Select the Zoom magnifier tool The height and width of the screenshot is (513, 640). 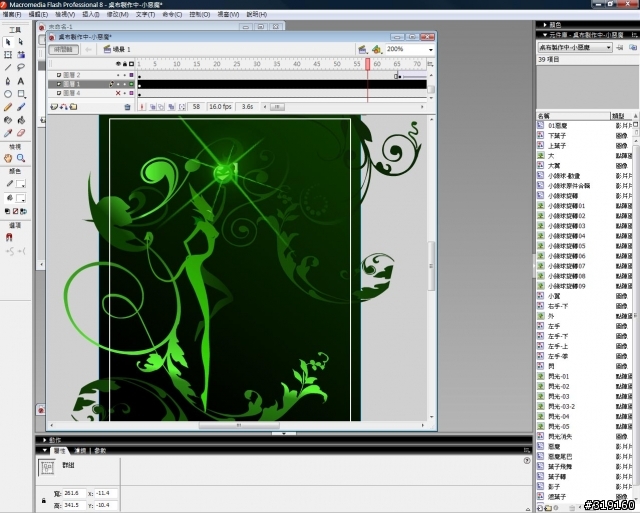click(x=21, y=158)
